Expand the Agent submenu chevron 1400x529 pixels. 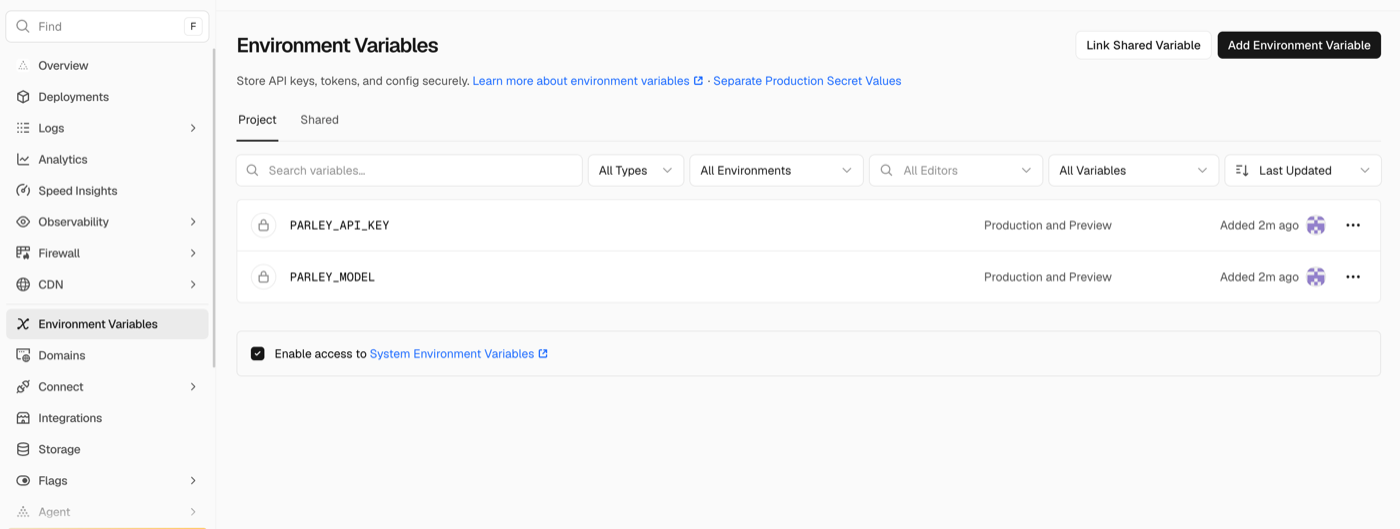(x=193, y=512)
